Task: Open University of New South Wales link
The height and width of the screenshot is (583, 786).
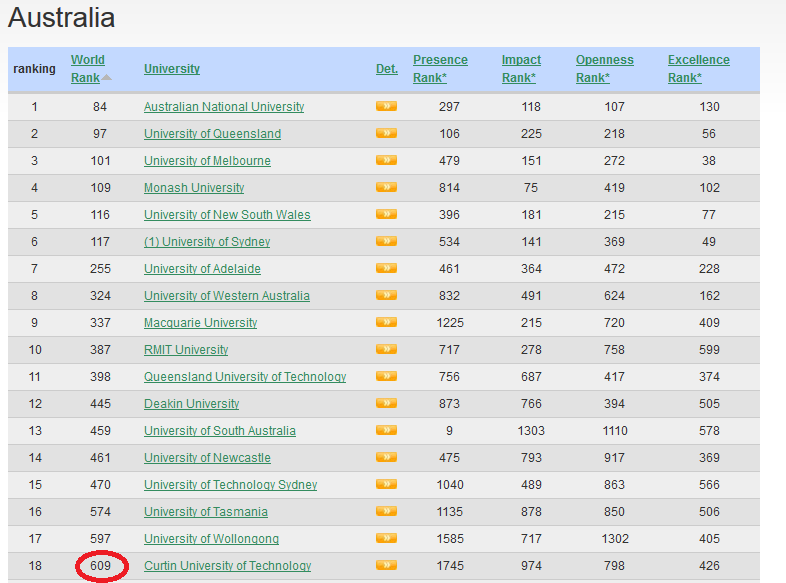Action: [x=227, y=215]
